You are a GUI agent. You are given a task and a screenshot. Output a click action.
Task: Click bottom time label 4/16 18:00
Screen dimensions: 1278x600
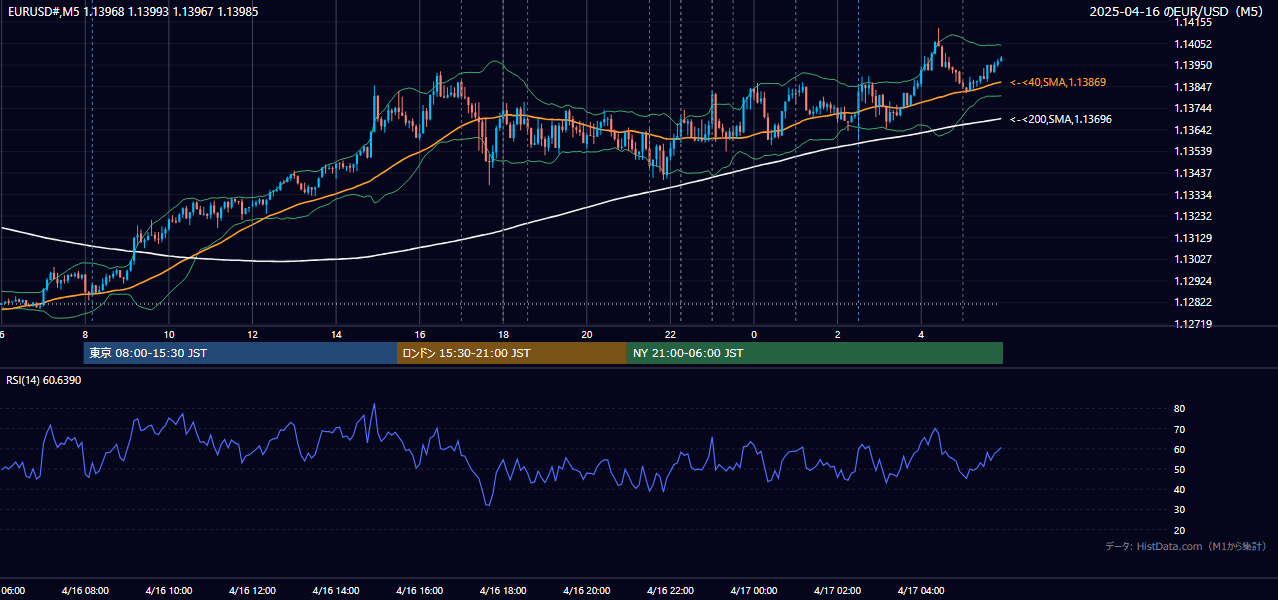(503, 591)
